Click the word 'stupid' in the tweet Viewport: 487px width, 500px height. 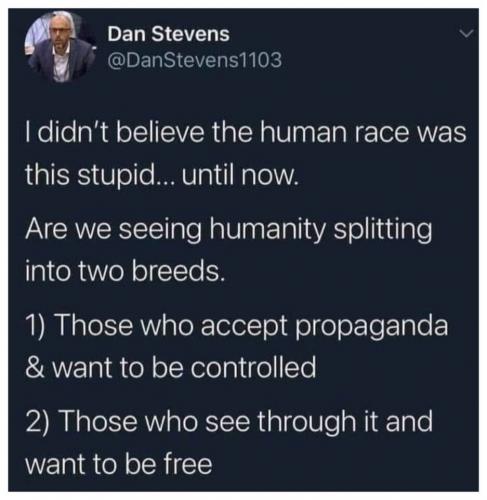(119, 176)
